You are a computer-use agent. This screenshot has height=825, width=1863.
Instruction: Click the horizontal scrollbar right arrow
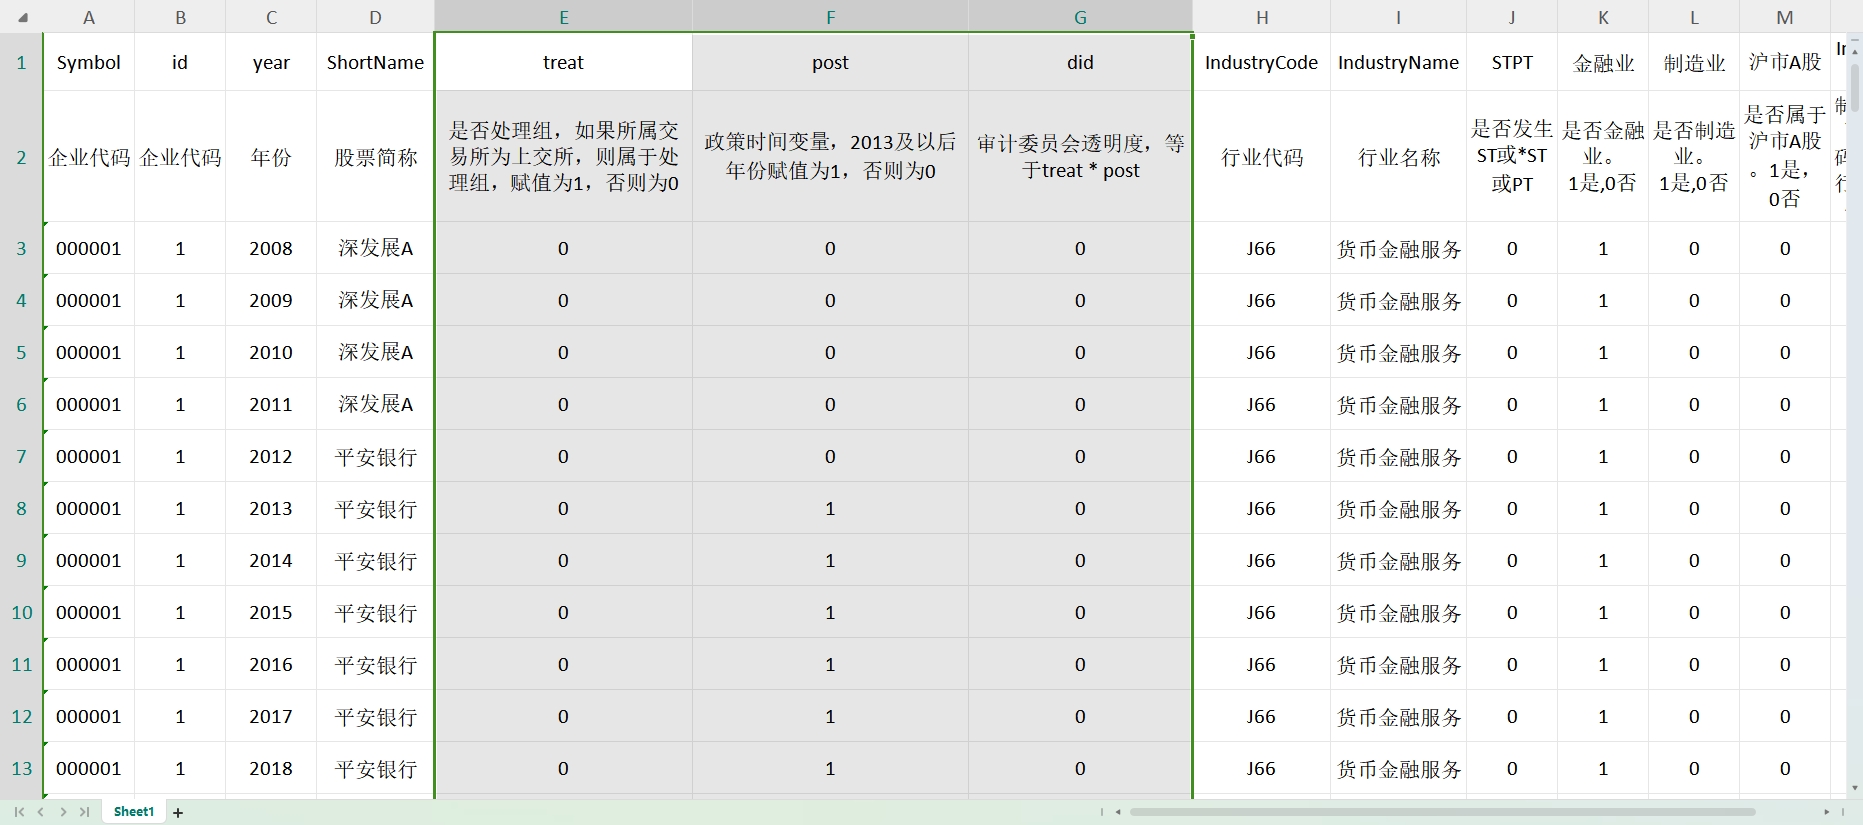[x=1826, y=812]
